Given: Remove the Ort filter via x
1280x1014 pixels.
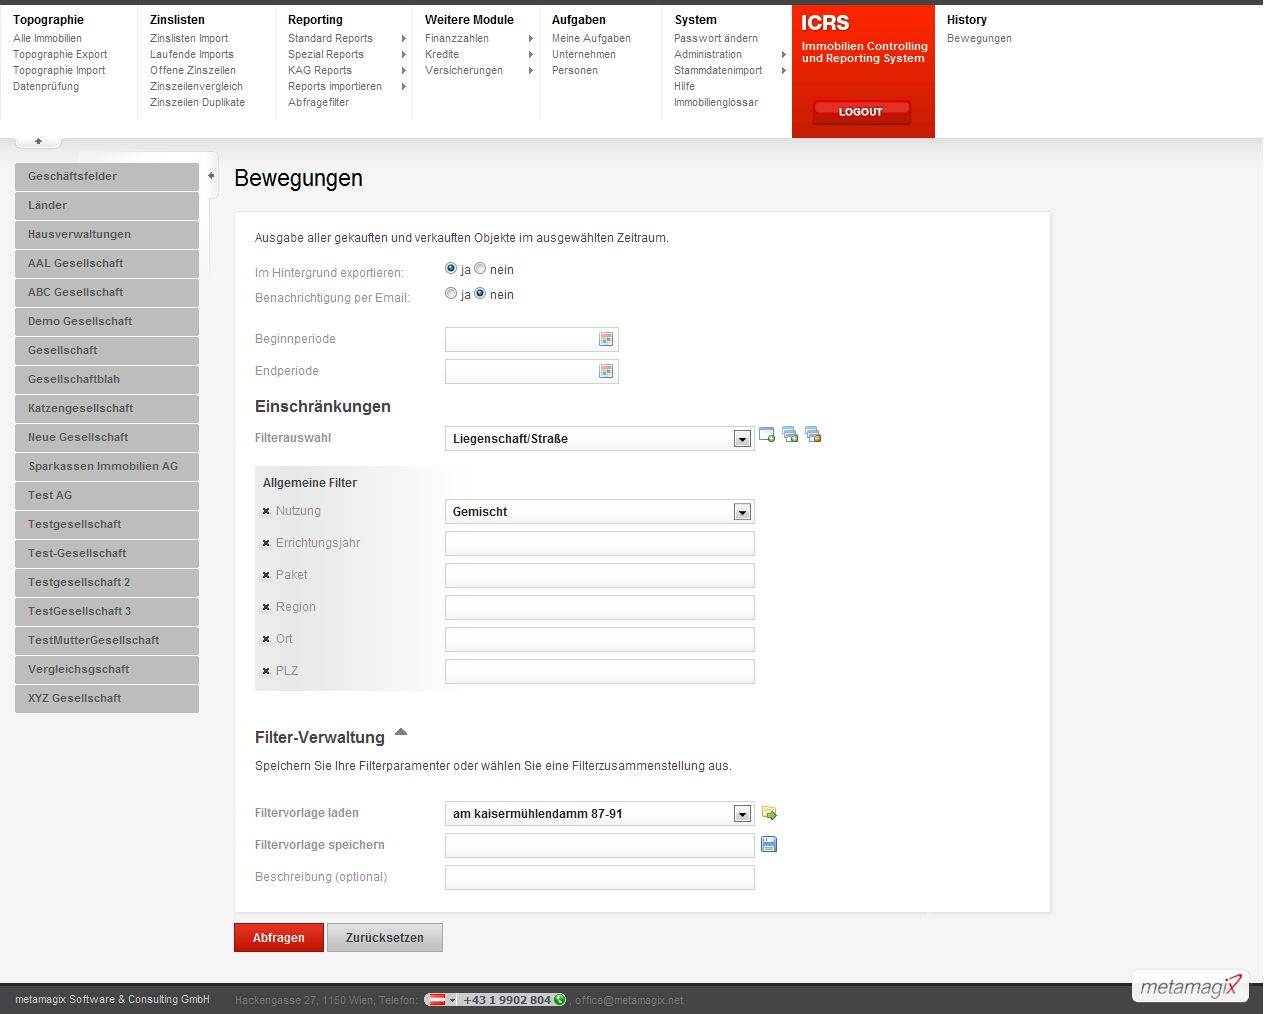Looking at the screenshot, I should [x=266, y=639].
